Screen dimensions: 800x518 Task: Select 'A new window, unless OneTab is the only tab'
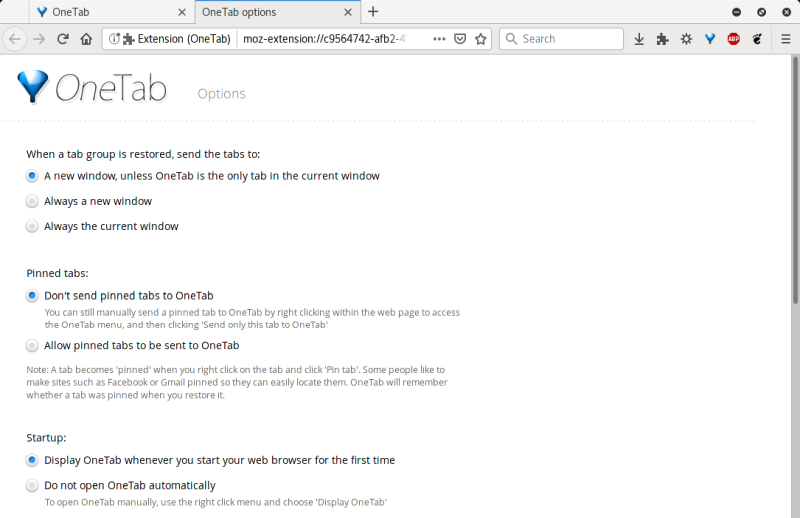point(32,176)
